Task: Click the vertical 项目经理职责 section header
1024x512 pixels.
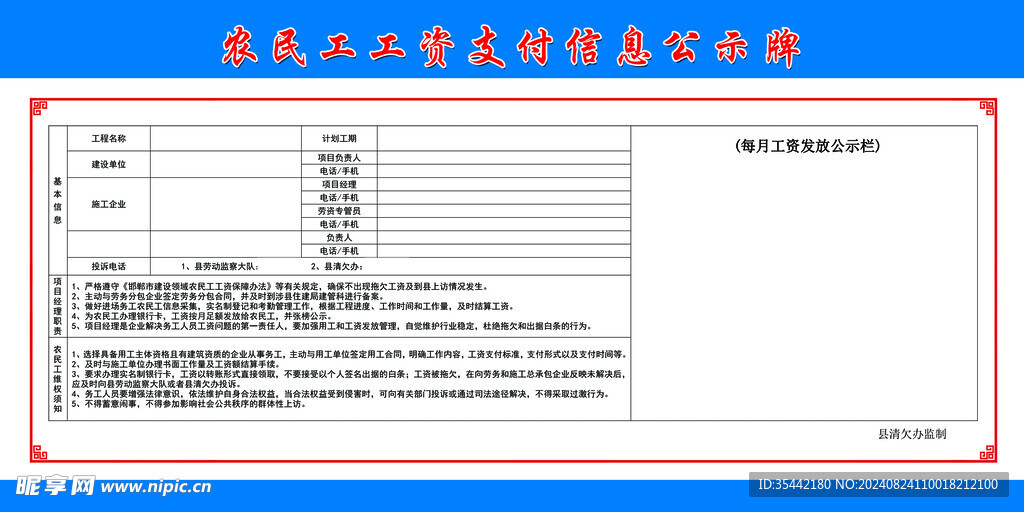Action: click(x=57, y=306)
